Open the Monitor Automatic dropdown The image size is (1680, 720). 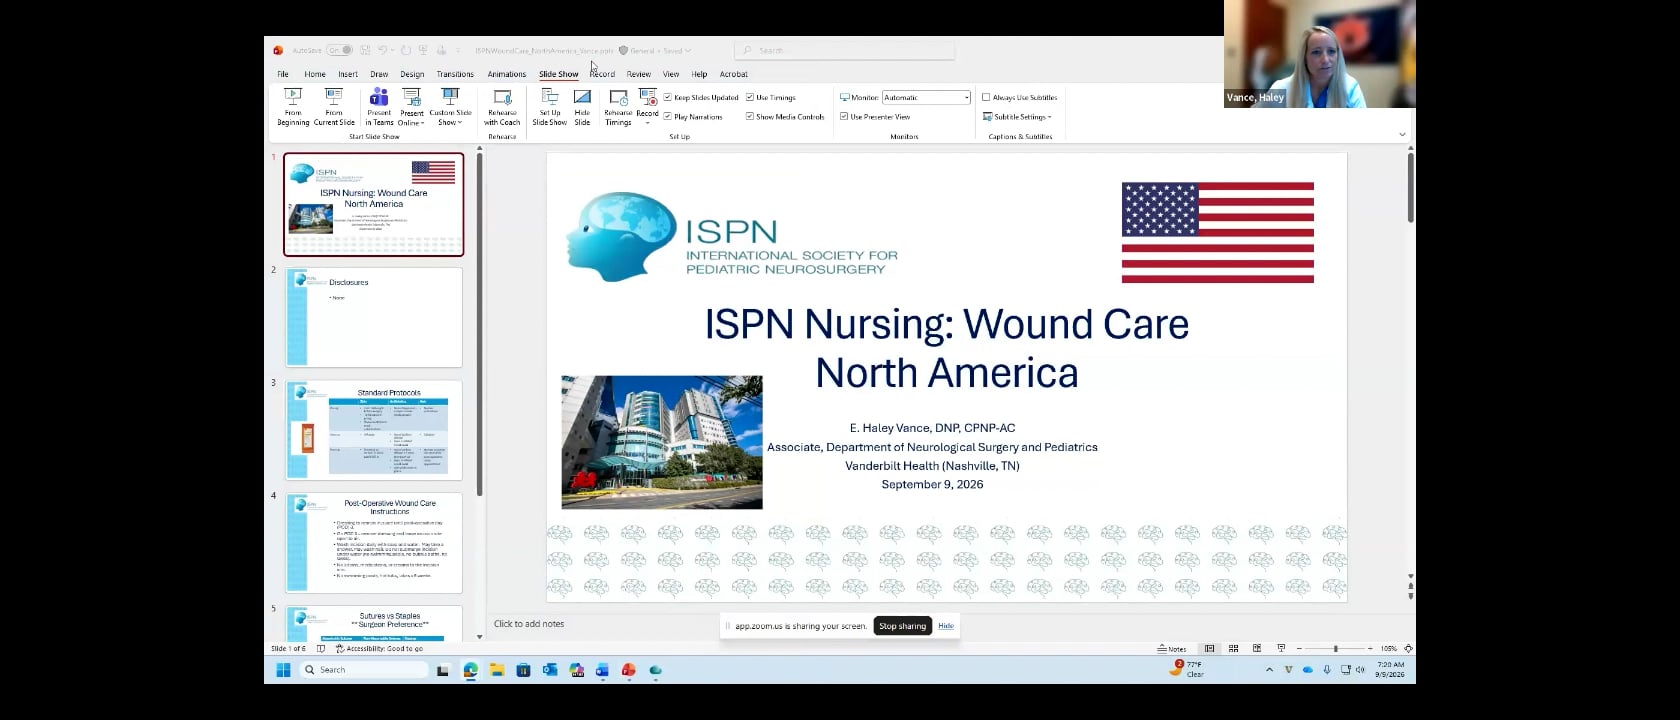point(926,97)
